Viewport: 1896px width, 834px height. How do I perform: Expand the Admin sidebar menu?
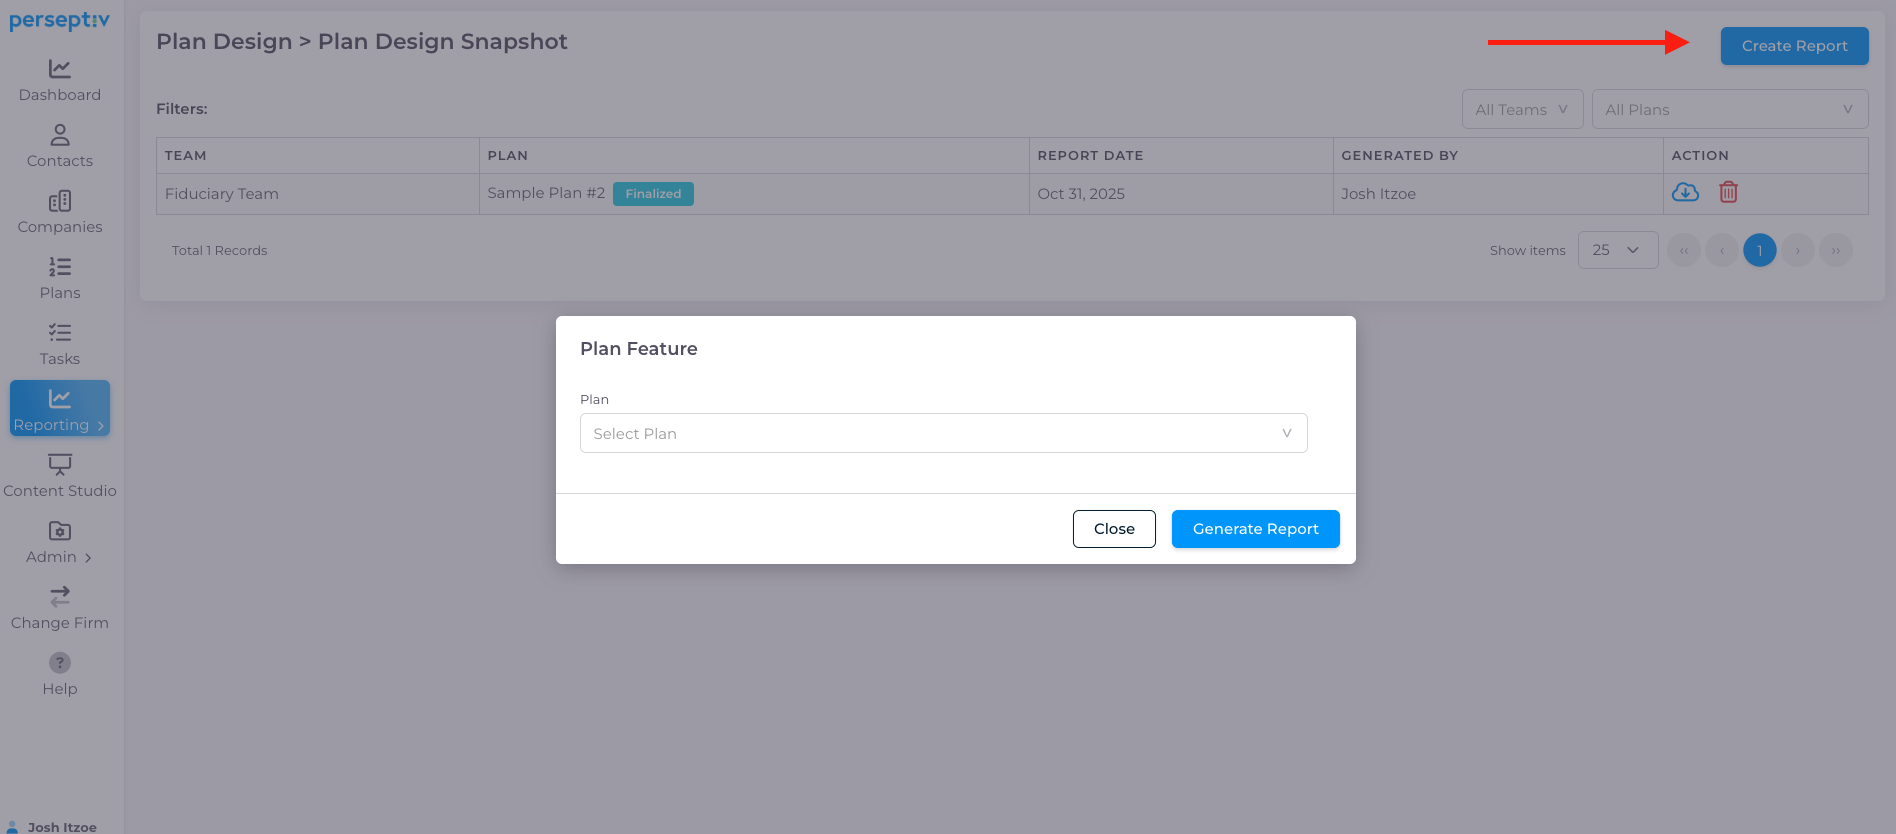click(x=60, y=543)
